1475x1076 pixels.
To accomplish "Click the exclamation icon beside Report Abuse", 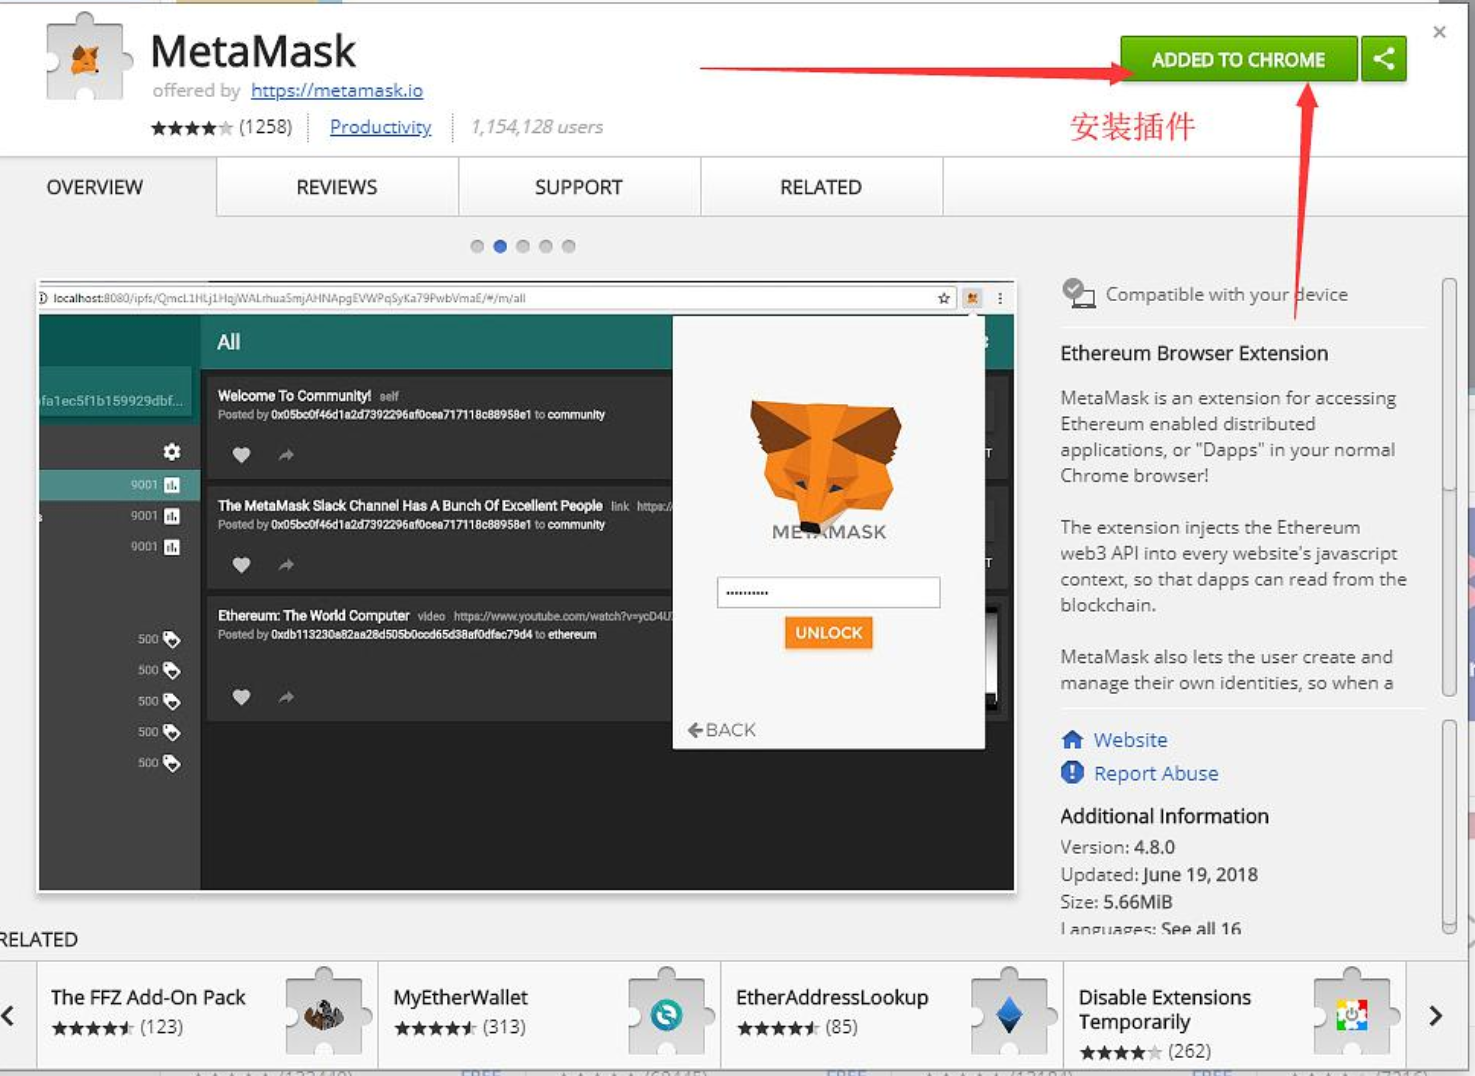I will (1072, 772).
